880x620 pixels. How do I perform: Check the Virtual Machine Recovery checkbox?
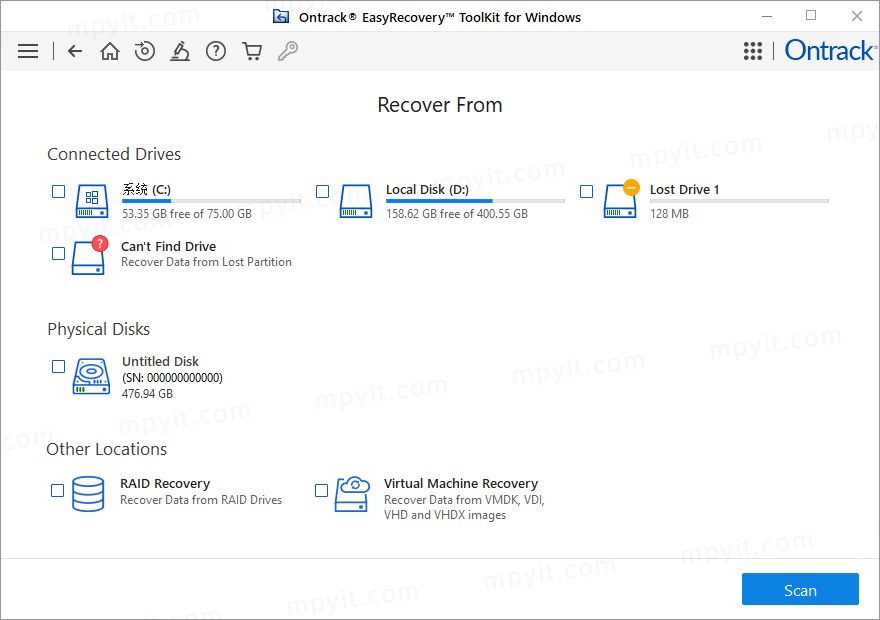322,490
